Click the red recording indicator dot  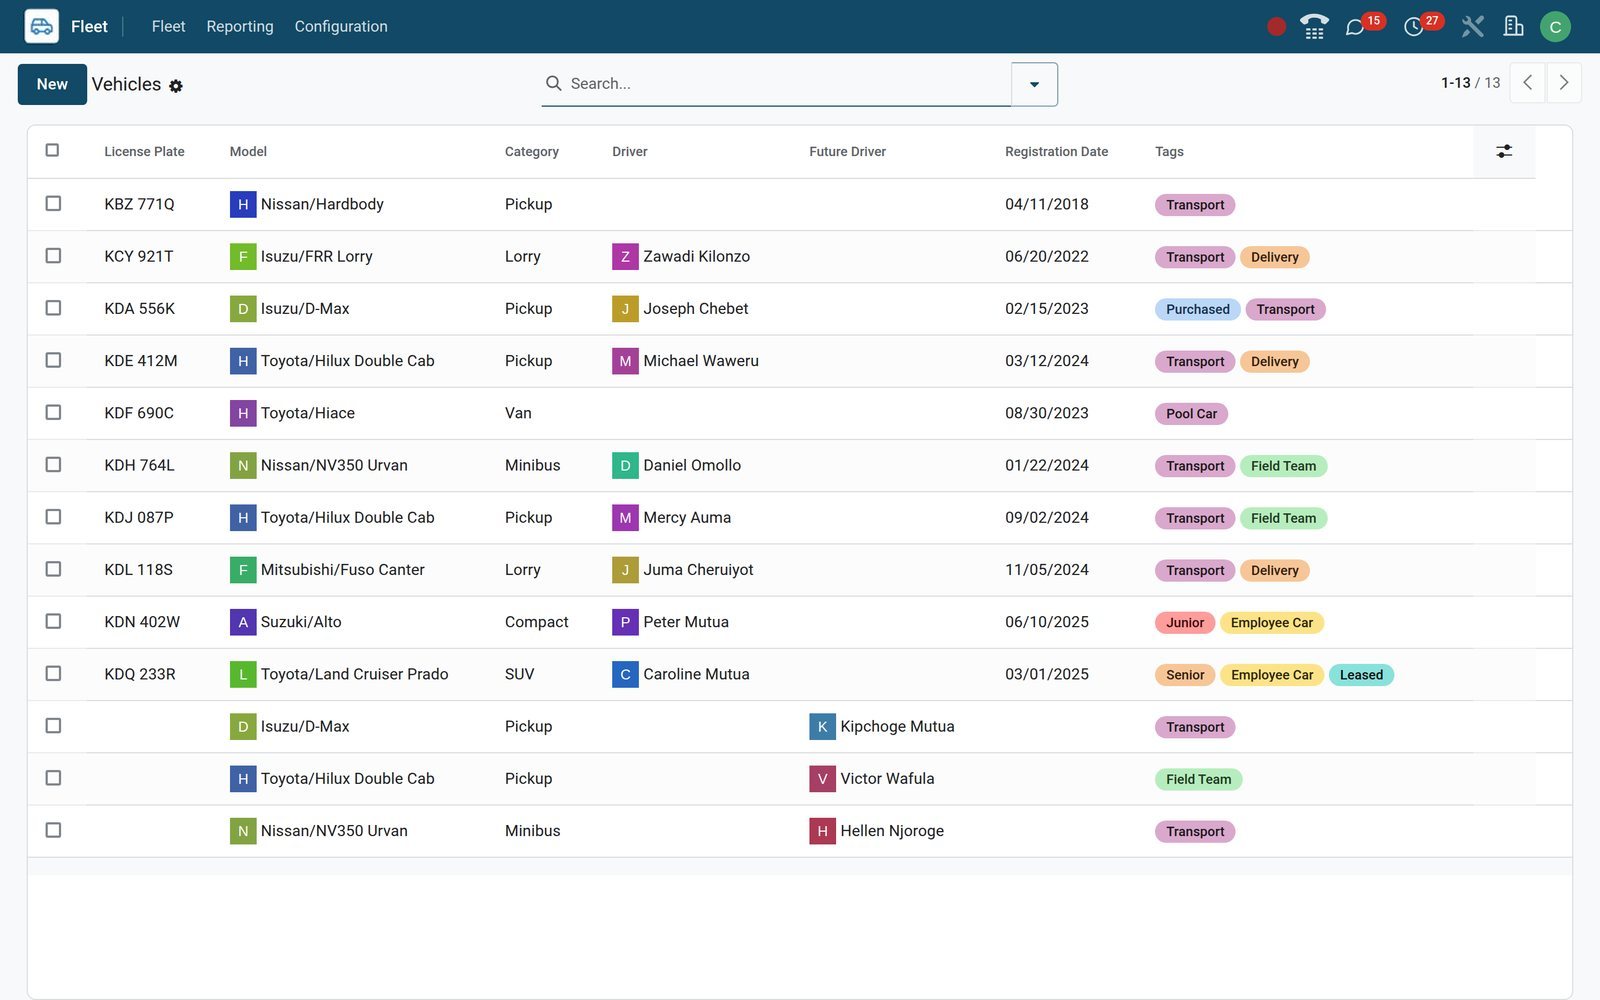pos(1276,27)
